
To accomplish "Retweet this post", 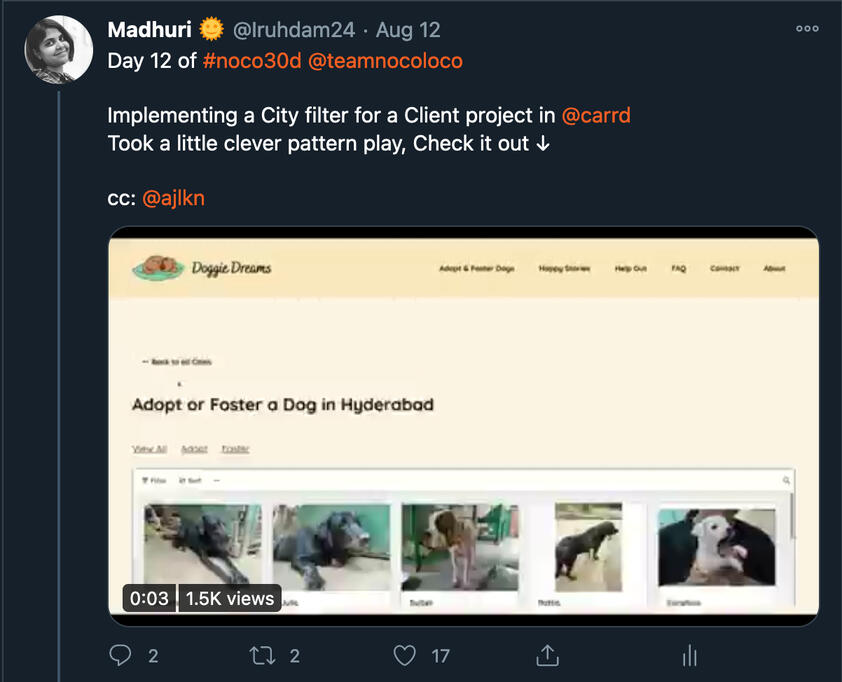I will [262, 656].
